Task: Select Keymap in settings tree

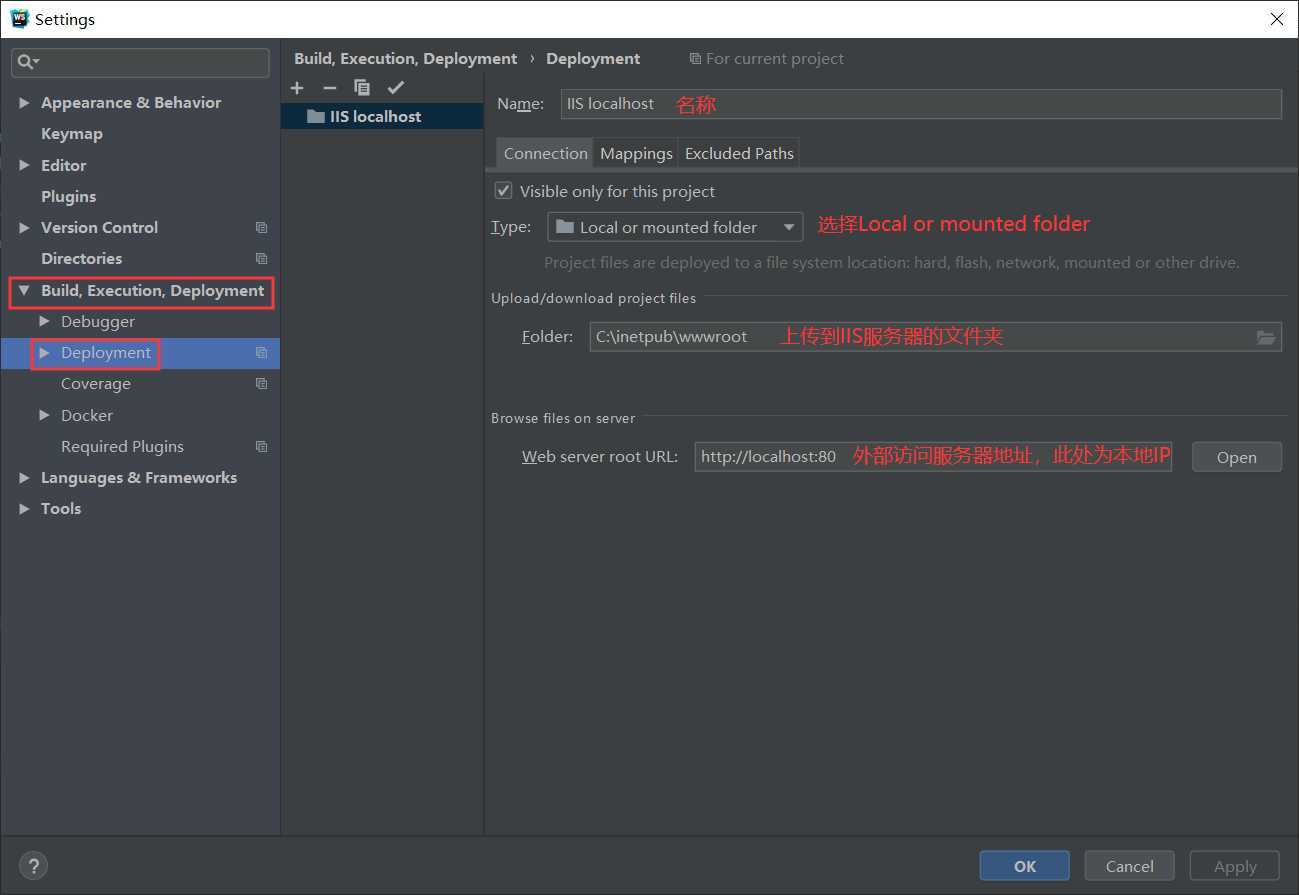Action: (x=72, y=134)
